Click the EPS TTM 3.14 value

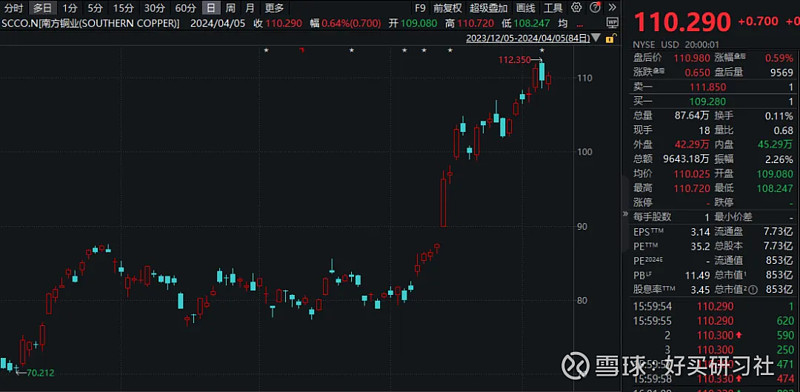pyautogui.click(x=701, y=232)
